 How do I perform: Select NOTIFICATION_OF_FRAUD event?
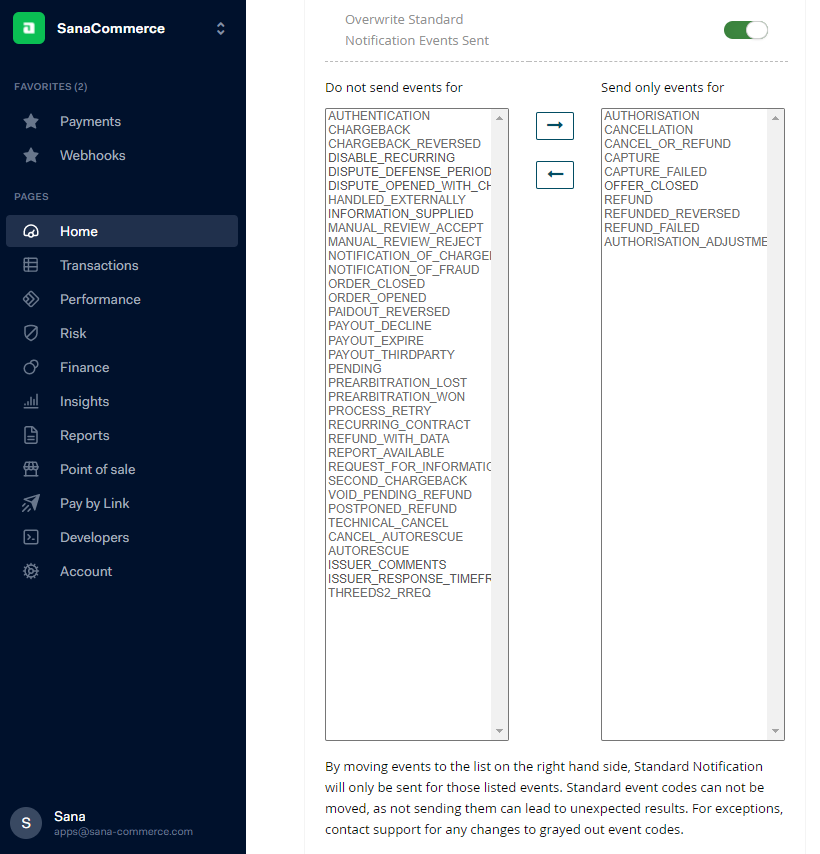[x=403, y=270]
